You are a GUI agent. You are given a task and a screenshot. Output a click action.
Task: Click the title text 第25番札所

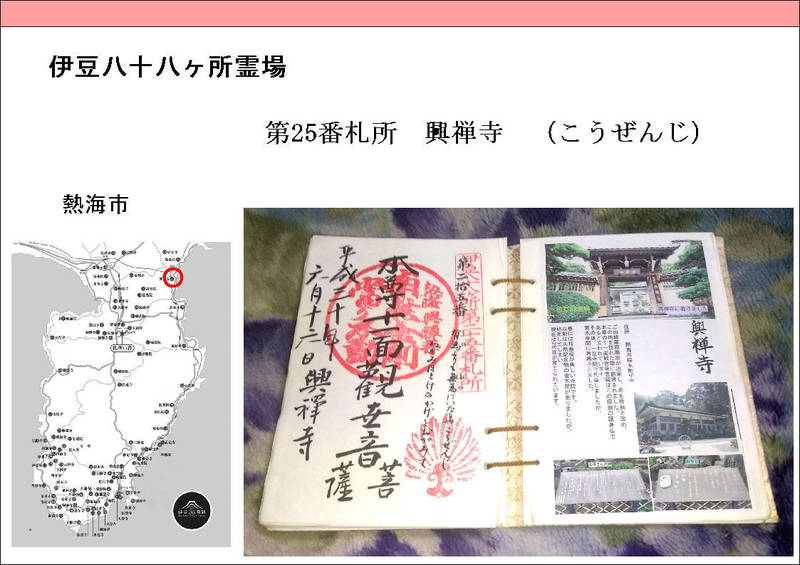pyautogui.click(x=331, y=133)
